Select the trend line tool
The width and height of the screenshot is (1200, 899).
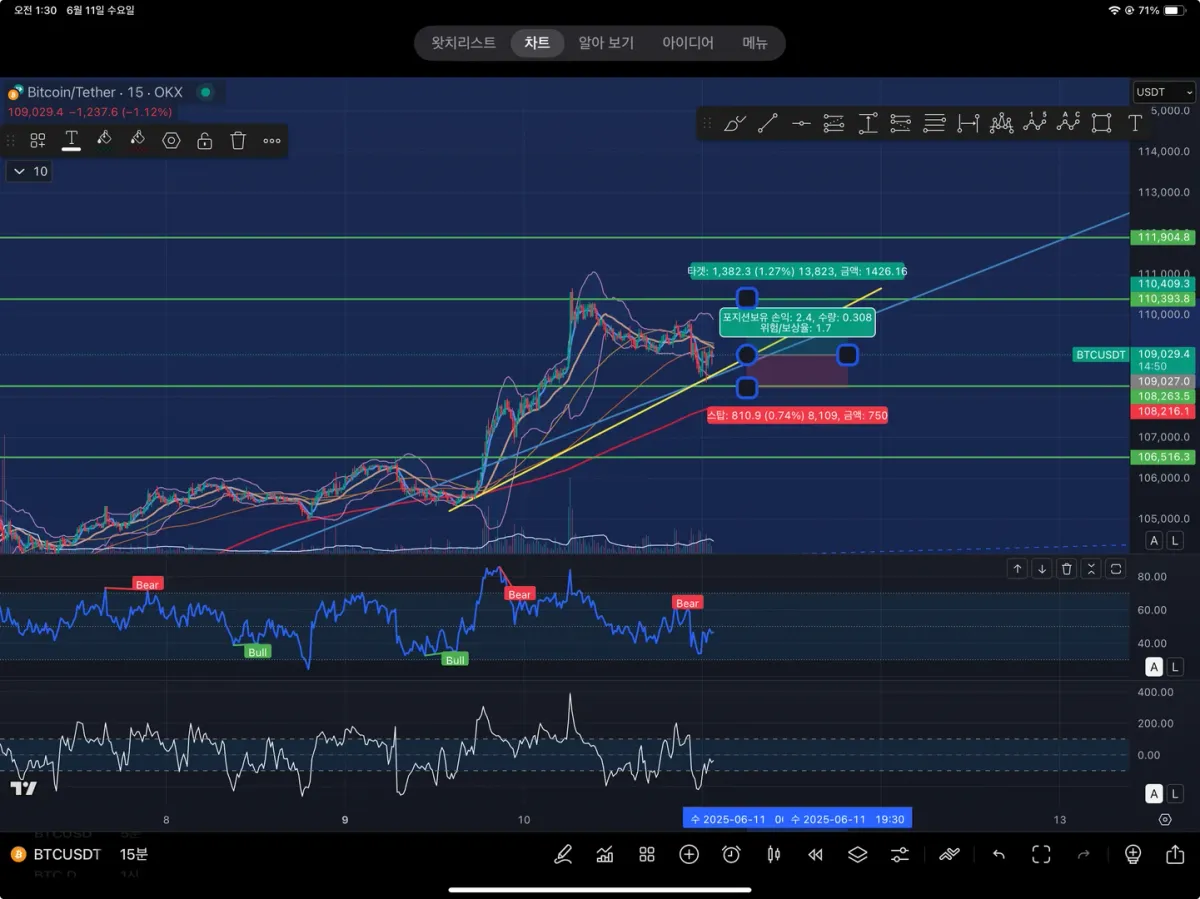click(x=768, y=124)
